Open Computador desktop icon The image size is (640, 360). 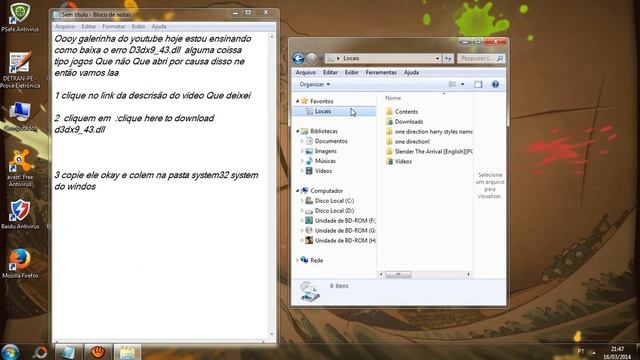20,117
